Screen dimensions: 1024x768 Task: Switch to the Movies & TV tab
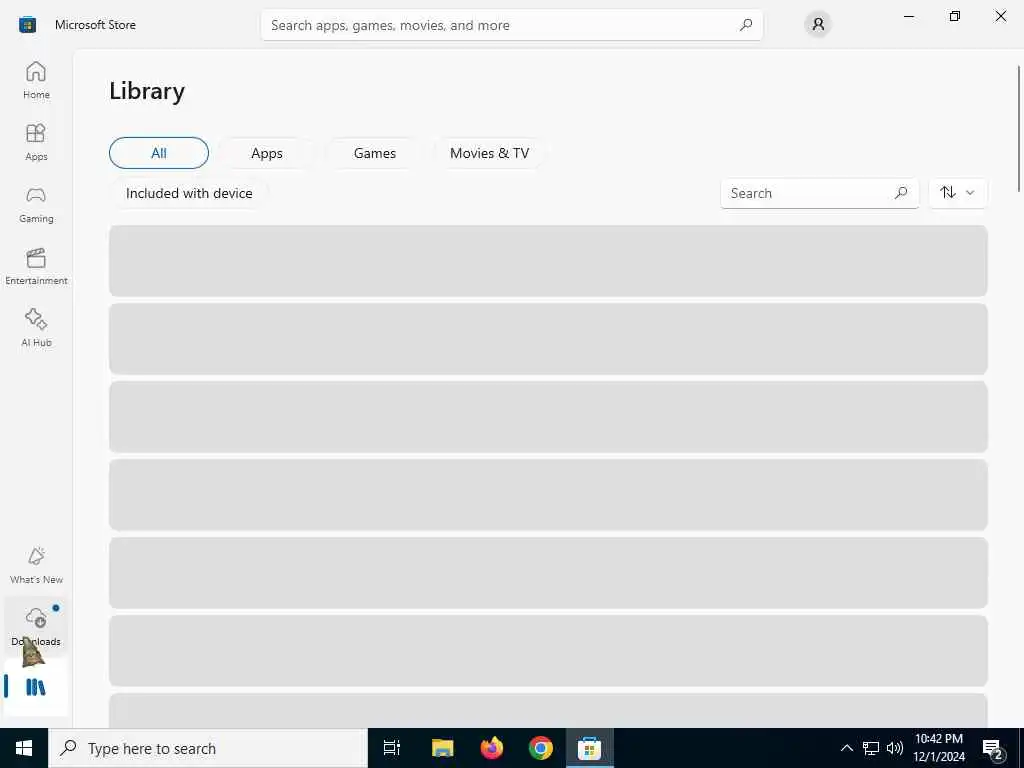[489, 153]
